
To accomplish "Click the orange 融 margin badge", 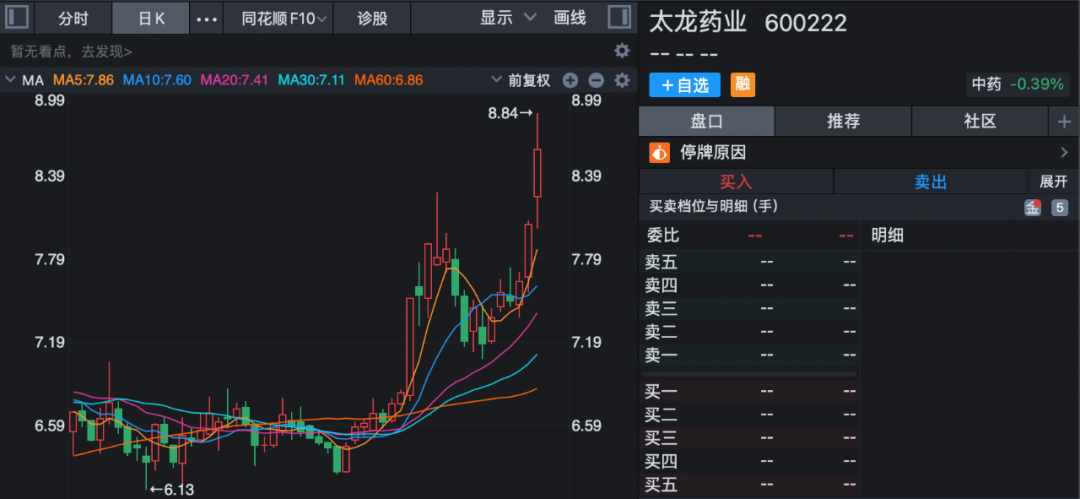I will (x=742, y=85).
